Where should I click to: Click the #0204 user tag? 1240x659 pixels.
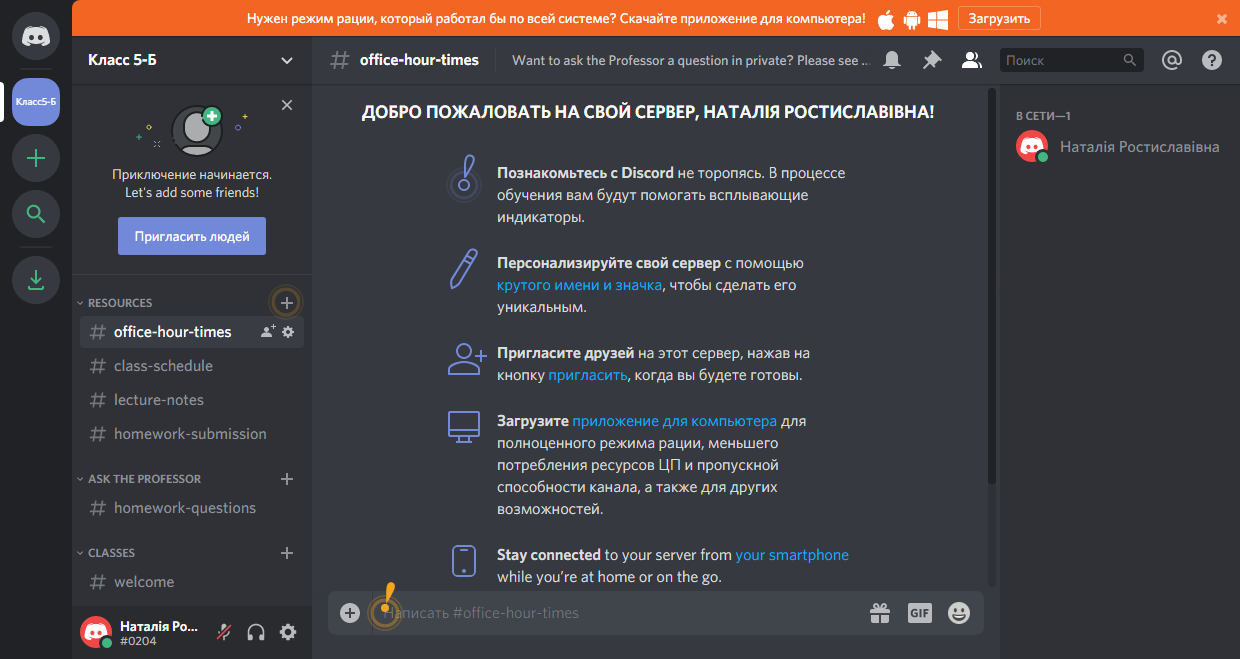pyautogui.click(x=137, y=642)
